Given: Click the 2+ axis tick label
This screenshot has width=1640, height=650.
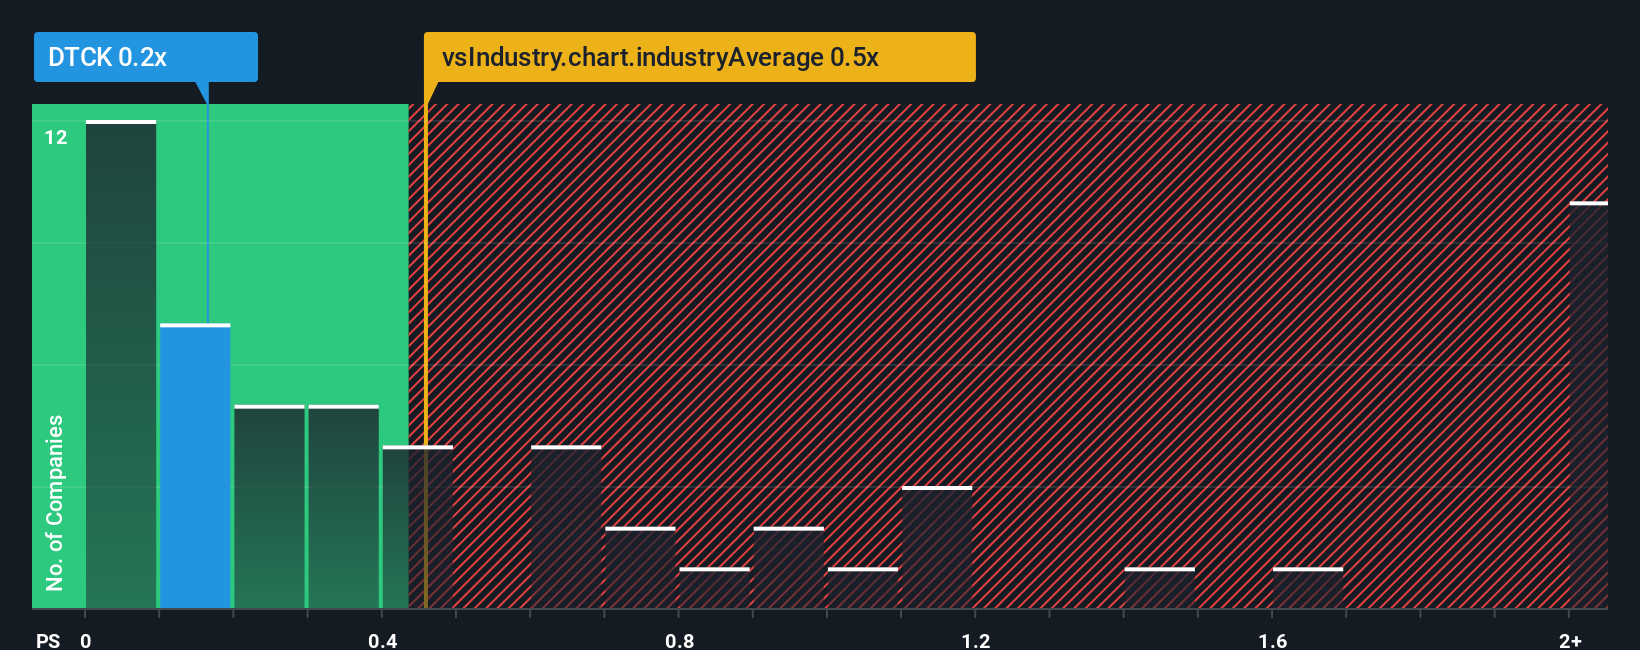Looking at the screenshot, I should [x=1570, y=640].
